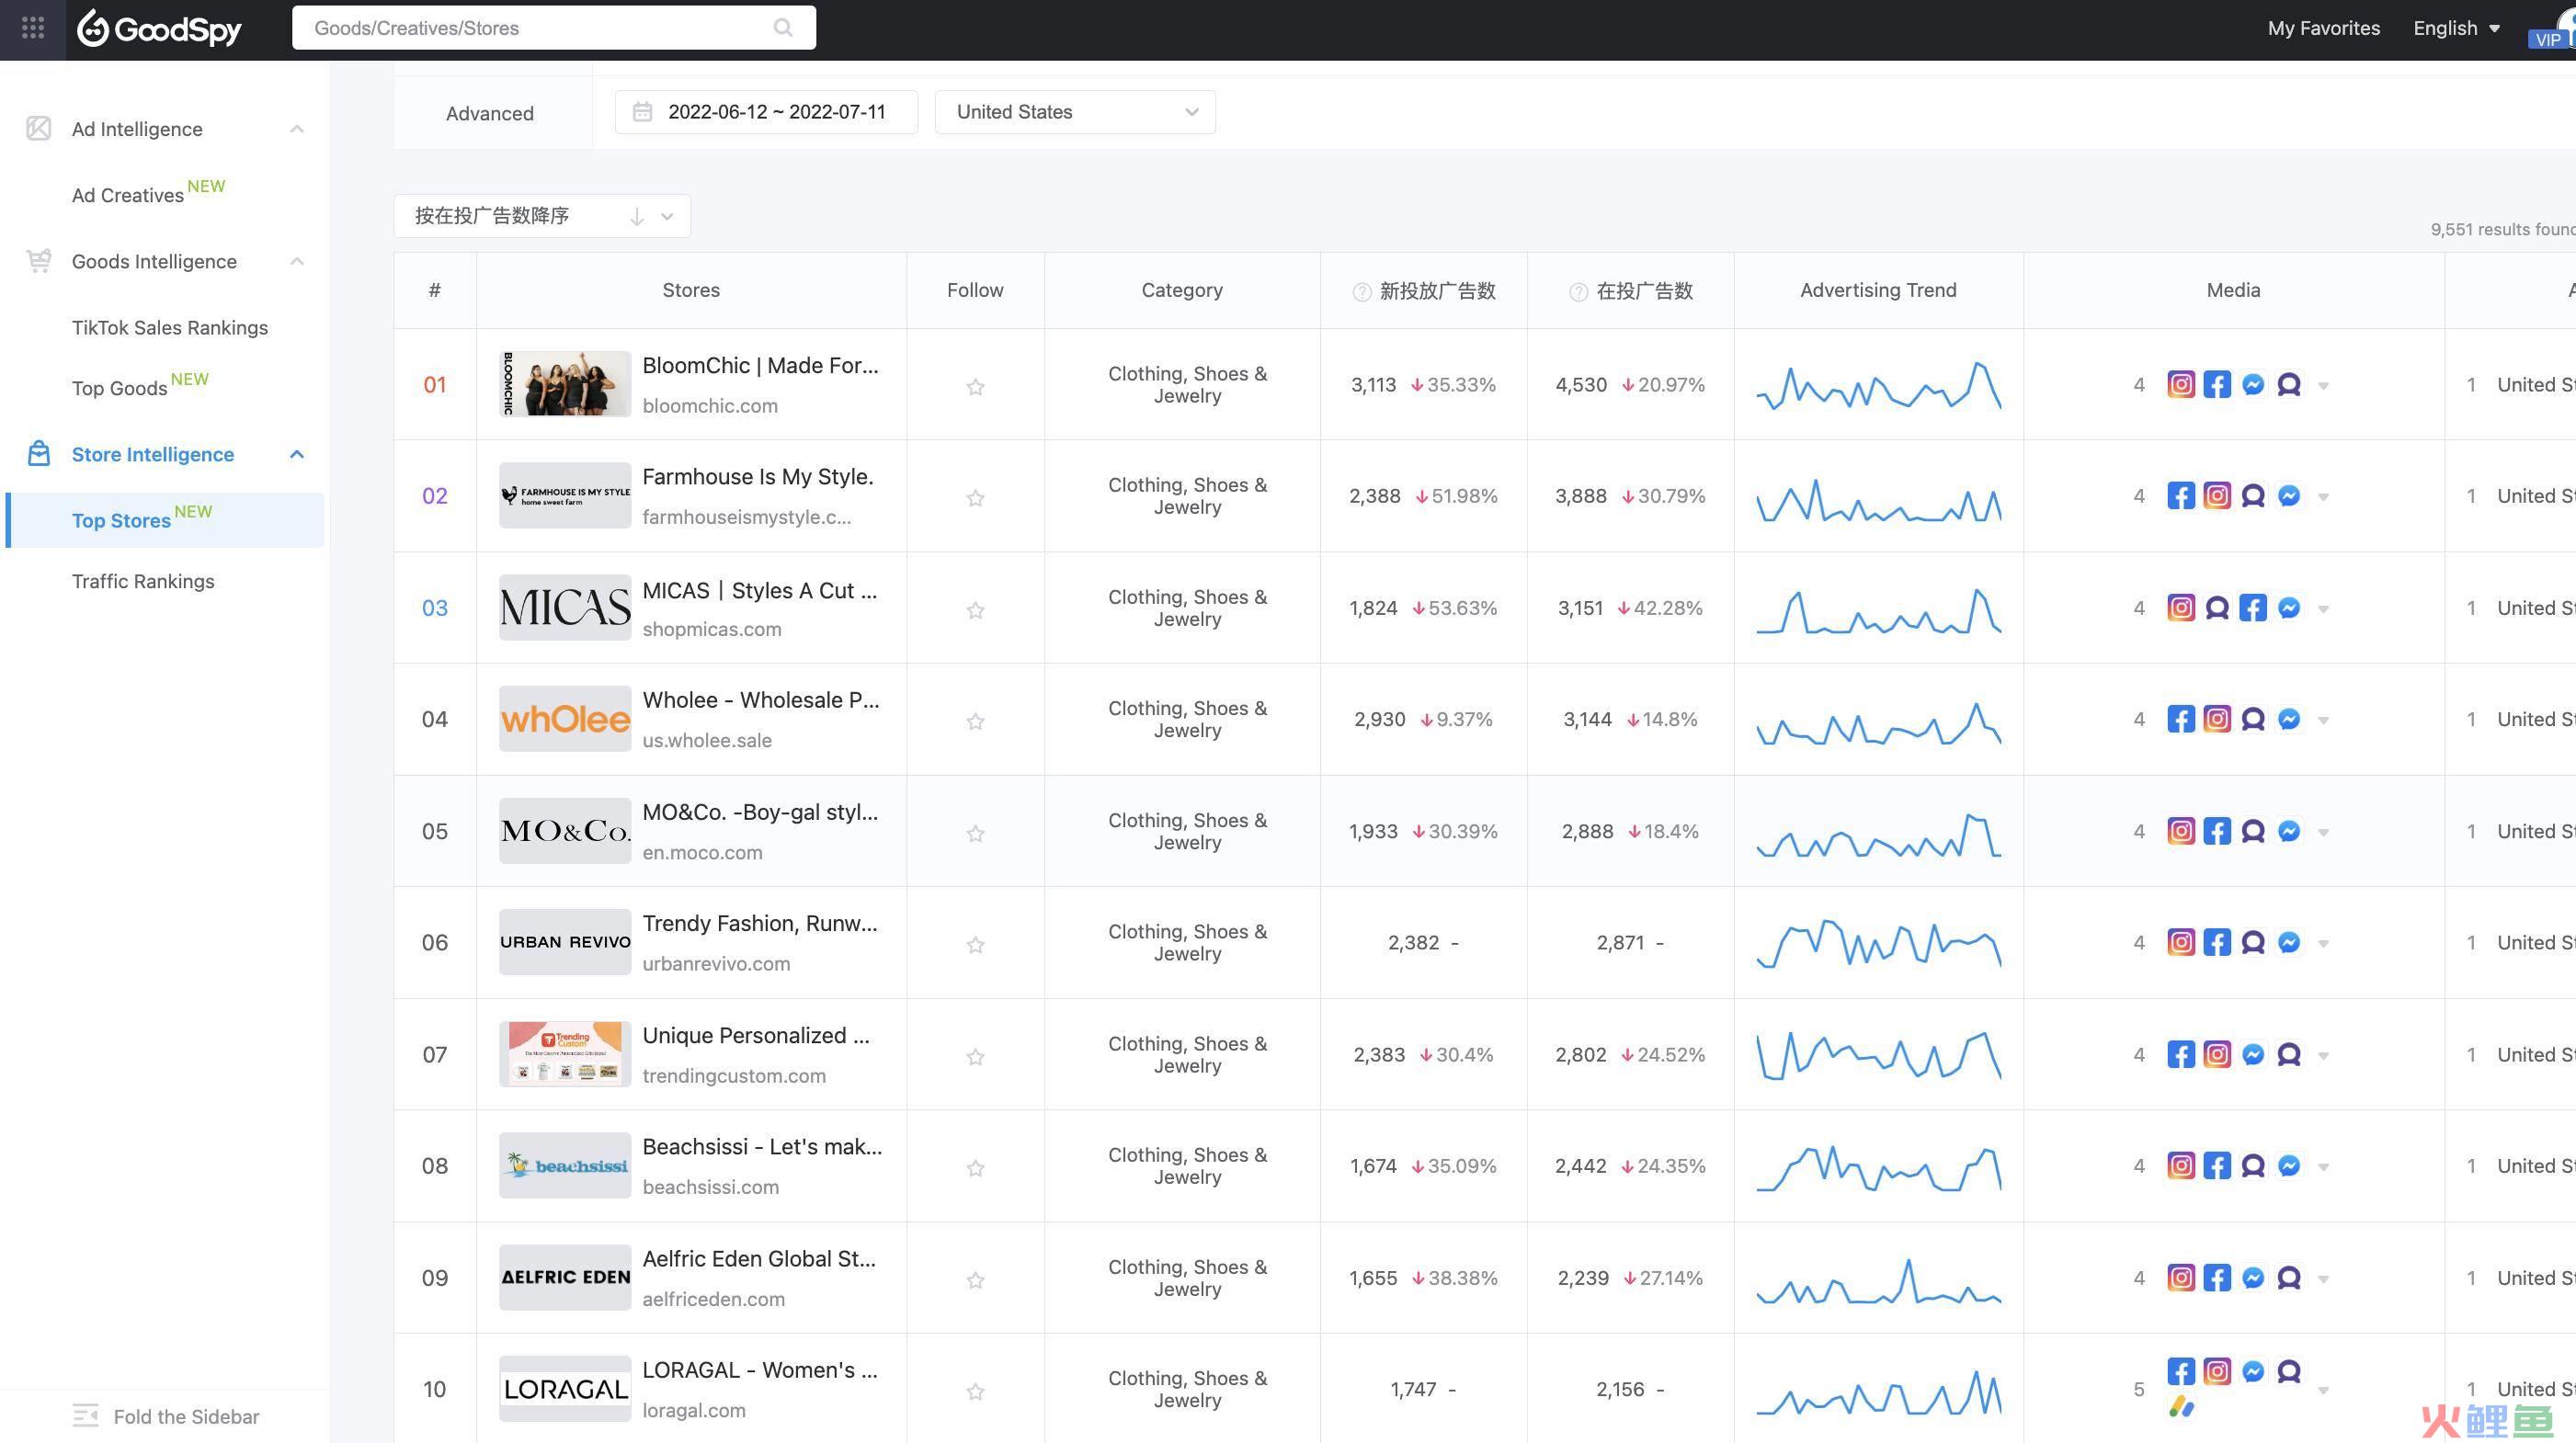Open the Ad Creatives menu item

pyautogui.click(x=126, y=193)
